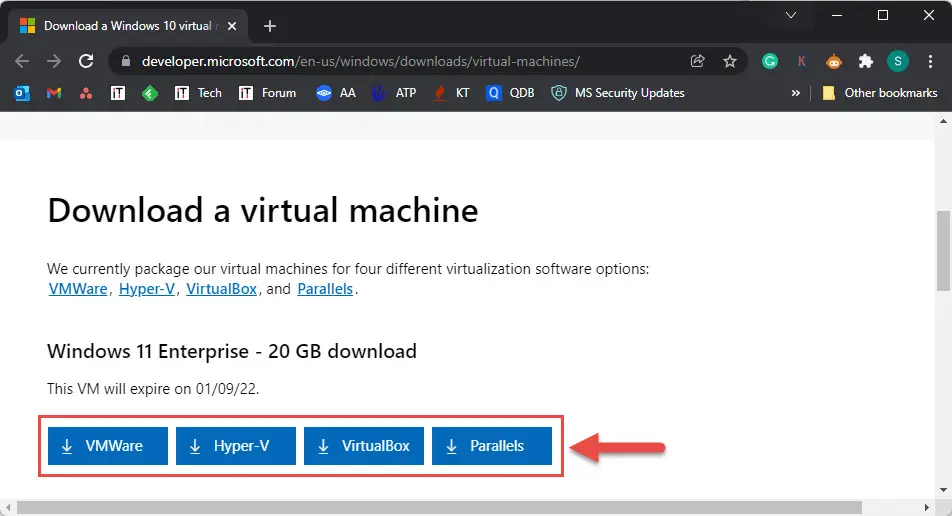Click the scroll left arrow
This screenshot has width=952, height=516.
coord(8,508)
